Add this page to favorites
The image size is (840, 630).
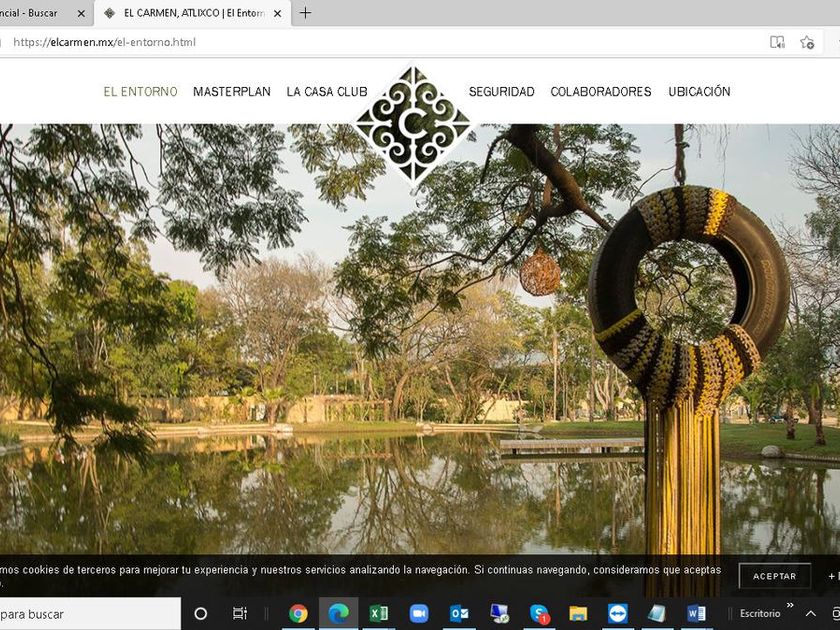pyautogui.click(x=807, y=42)
